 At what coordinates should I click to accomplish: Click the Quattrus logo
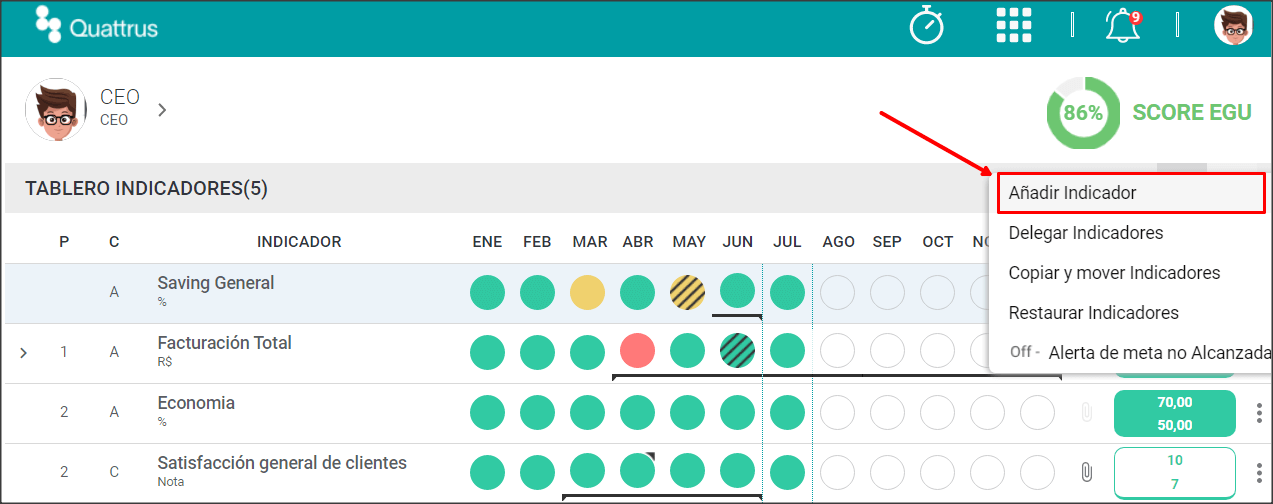[97, 25]
